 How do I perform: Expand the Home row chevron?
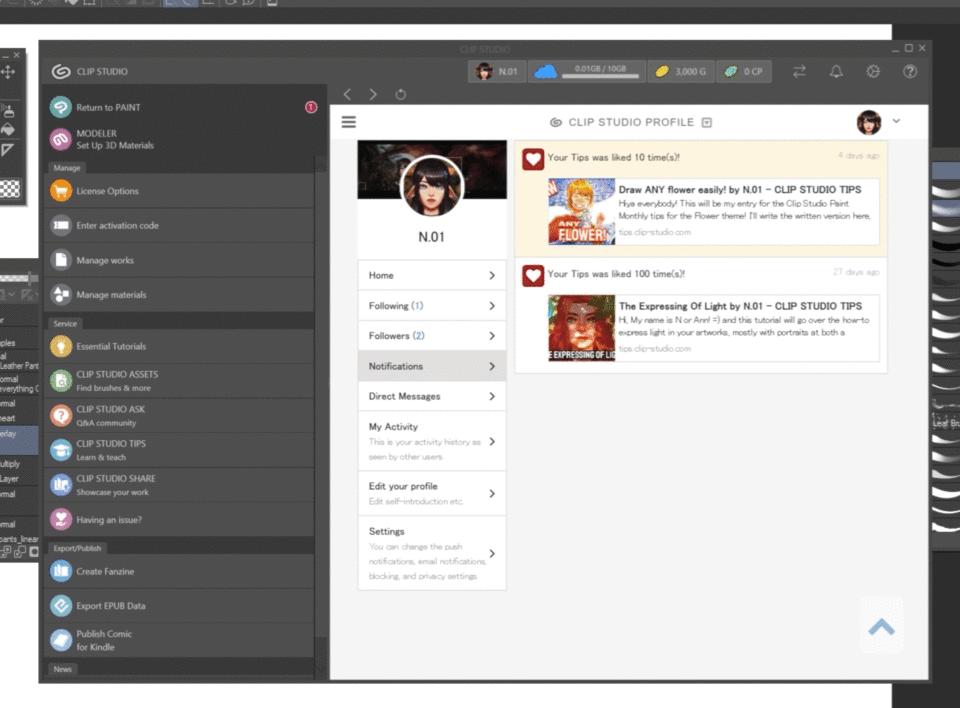[492, 276]
